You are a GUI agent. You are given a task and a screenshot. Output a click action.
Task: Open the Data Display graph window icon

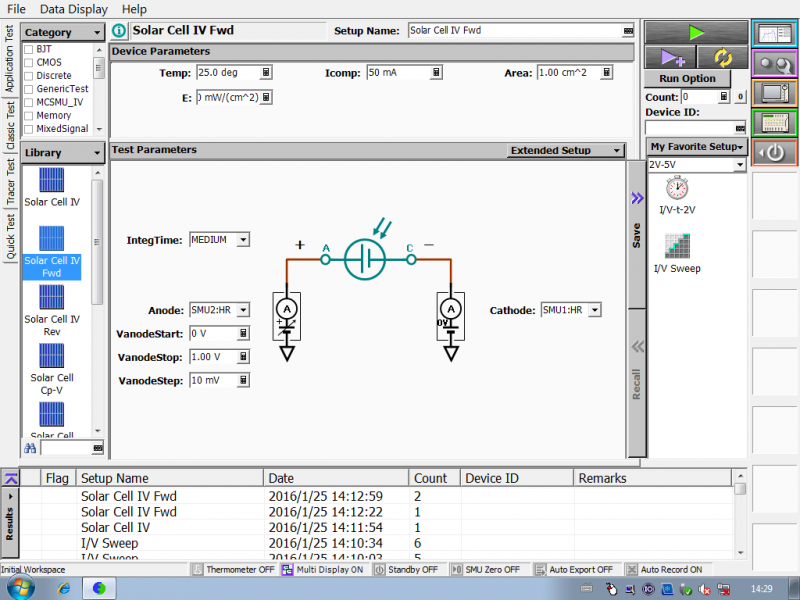click(774, 34)
